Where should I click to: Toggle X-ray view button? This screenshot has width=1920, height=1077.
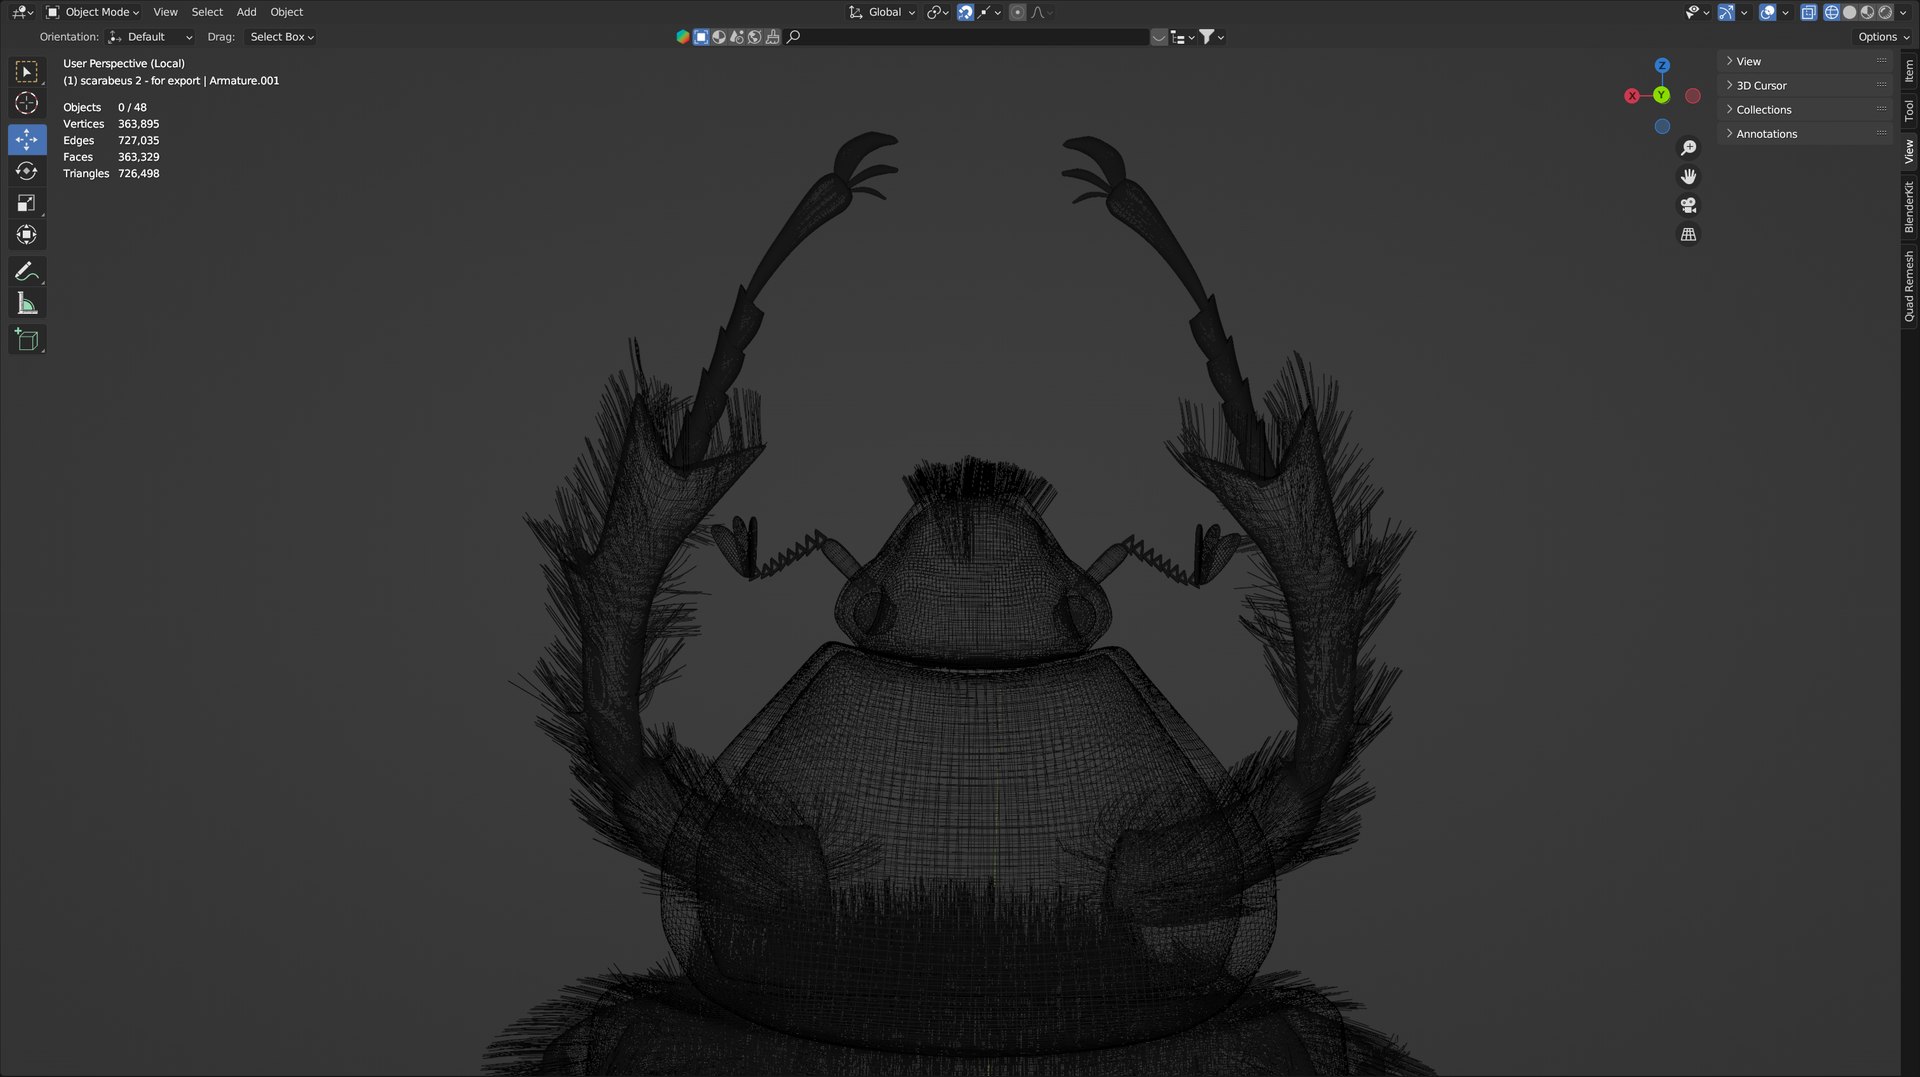[1808, 12]
